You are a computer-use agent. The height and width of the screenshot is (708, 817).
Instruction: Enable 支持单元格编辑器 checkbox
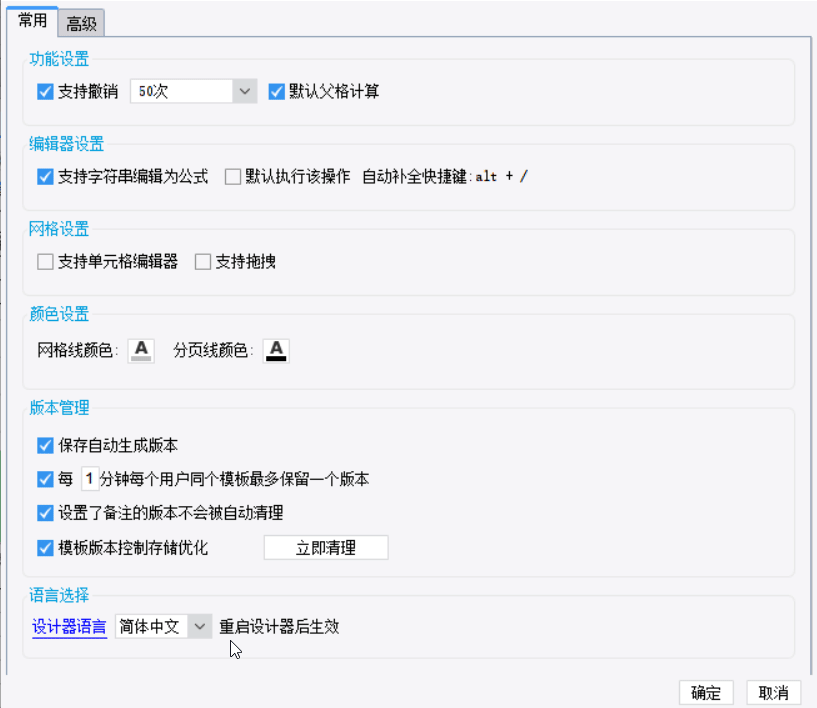45,262
